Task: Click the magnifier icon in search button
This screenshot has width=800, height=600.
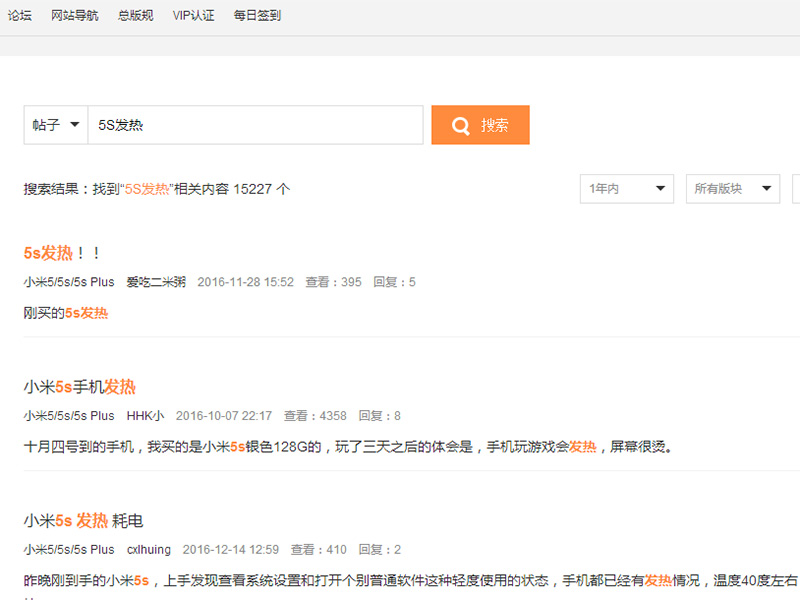Action: pyautogui.click(x=460, y=126)
